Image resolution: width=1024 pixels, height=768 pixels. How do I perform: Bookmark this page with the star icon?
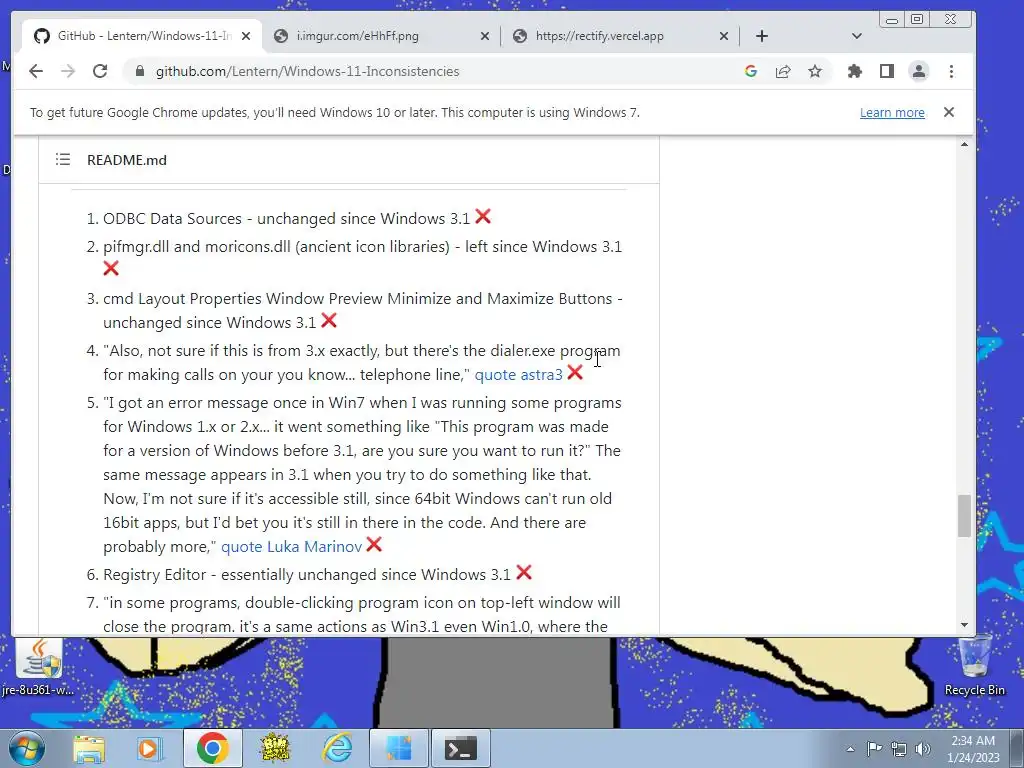[x=815, y=71]
